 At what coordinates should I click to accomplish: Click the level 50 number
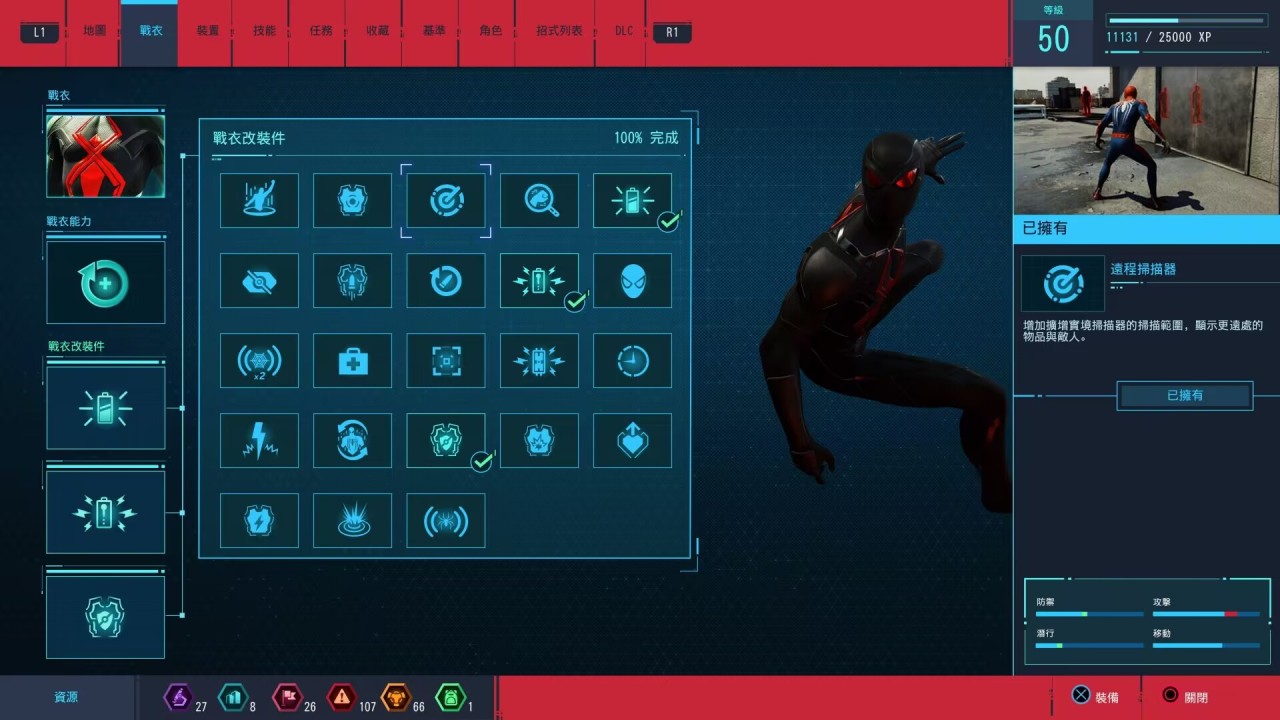pos(1054,39)
